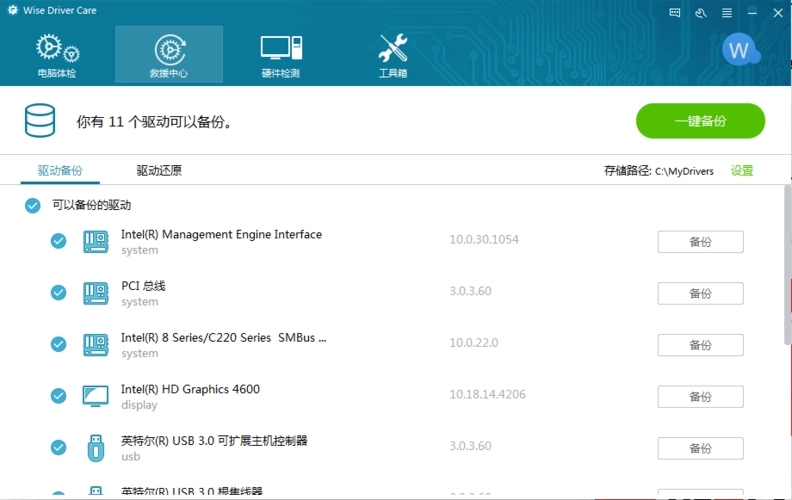Click the database backup icon

[x=40, y=121]
